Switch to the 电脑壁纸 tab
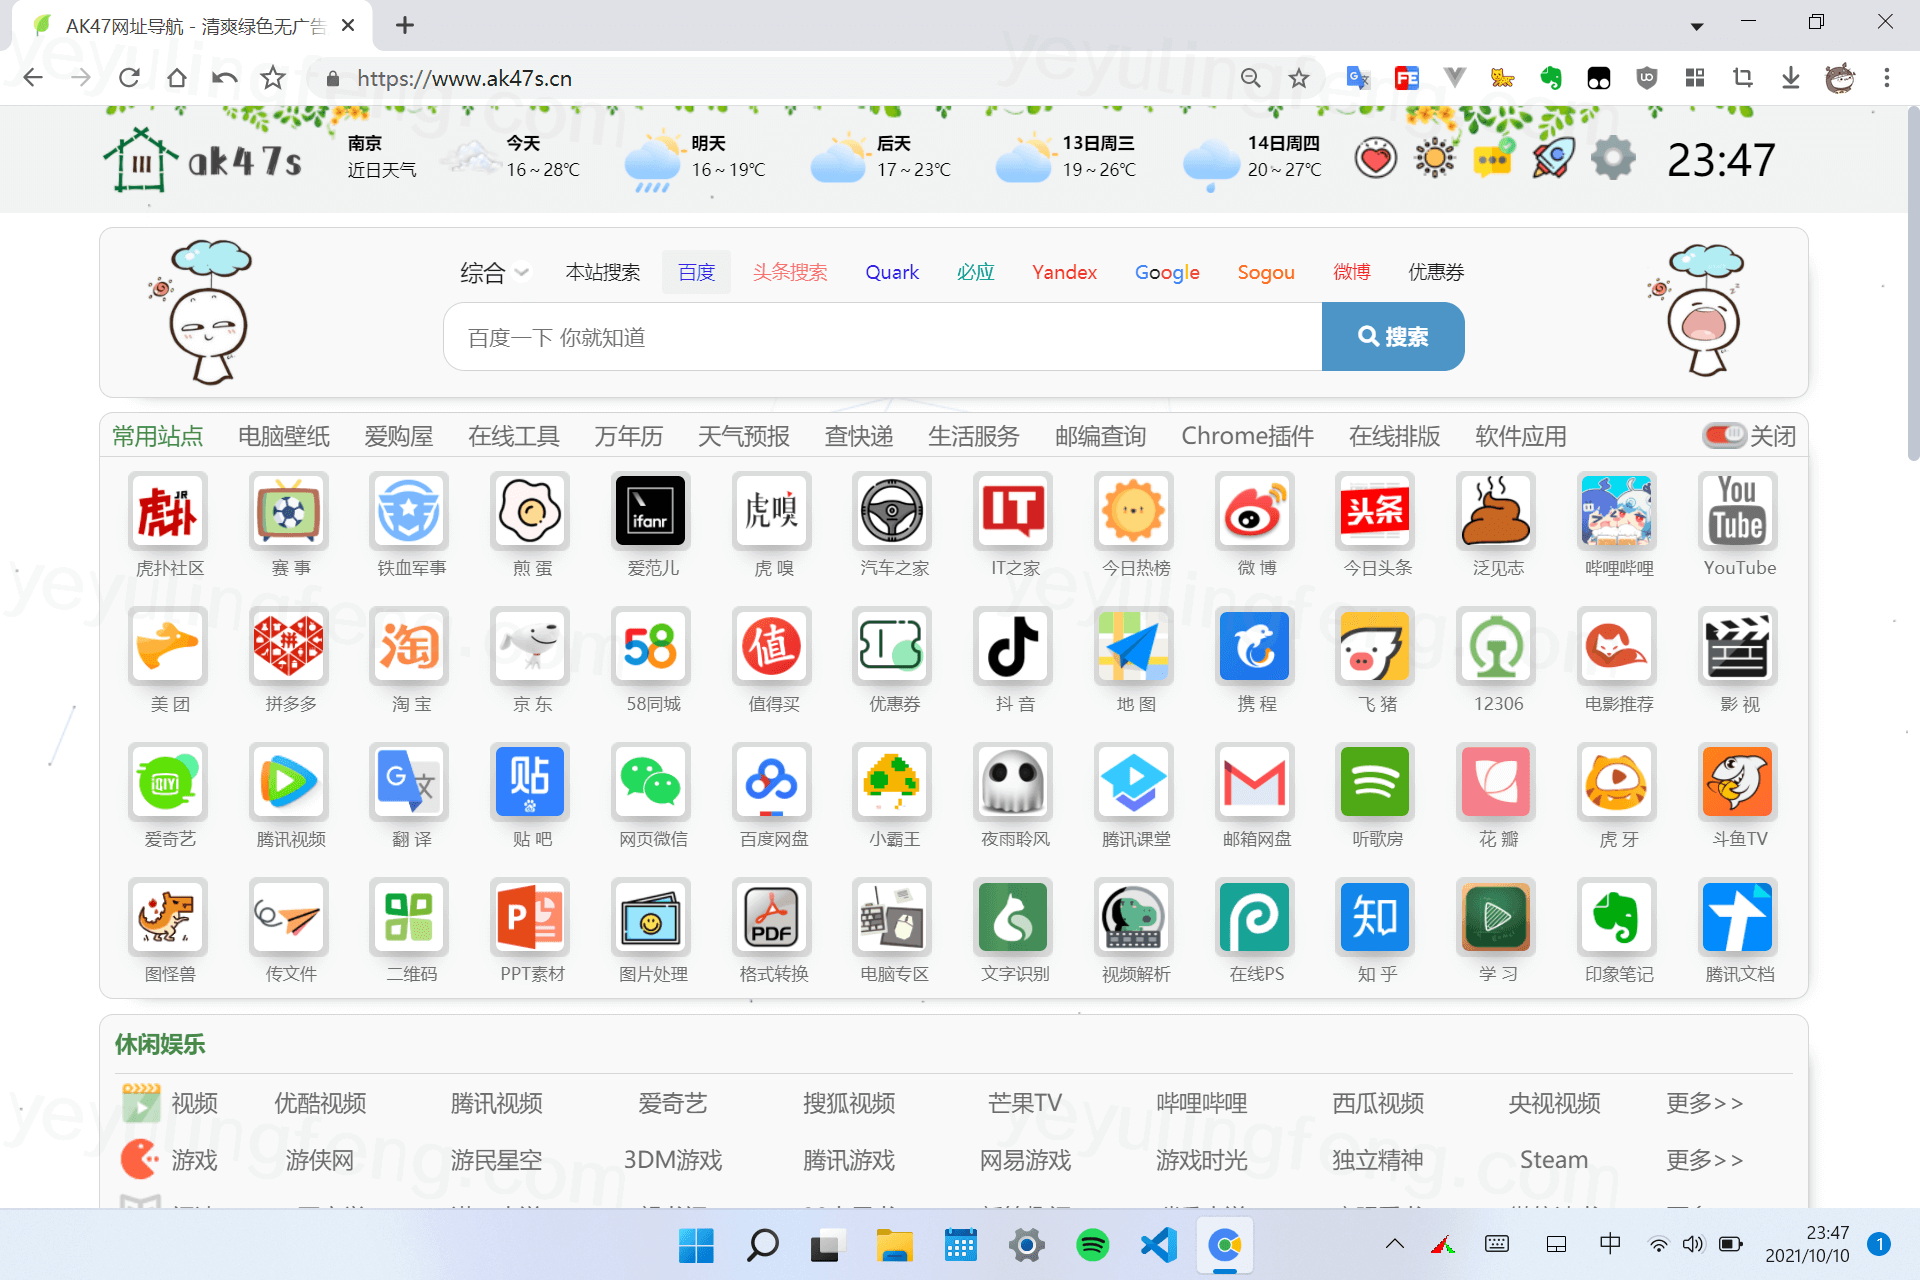1920x1280 pixels. [x=284, y=436]
